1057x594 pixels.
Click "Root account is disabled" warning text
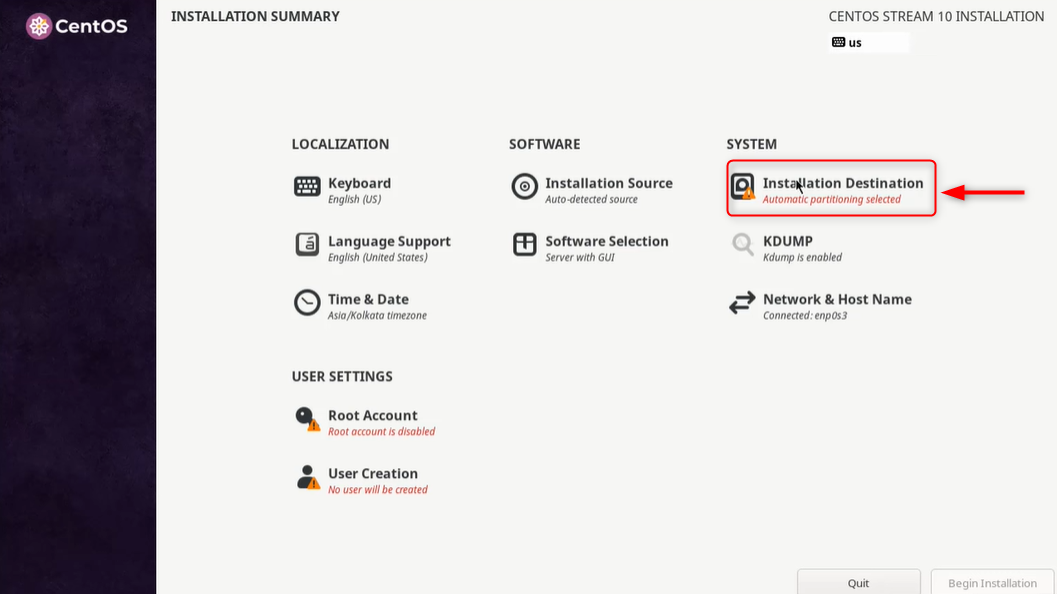pos(382,431)
